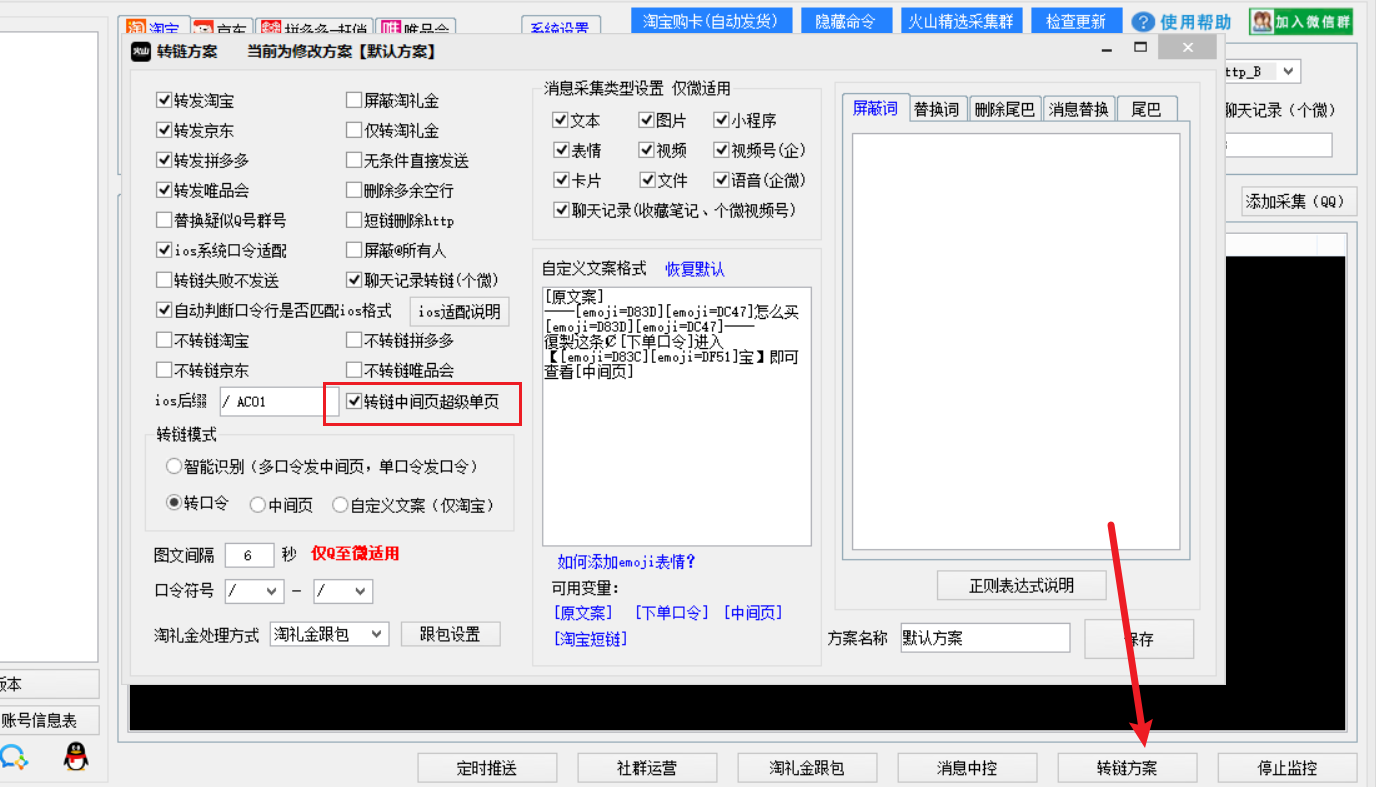Viewport: 1378px width, 787px height.
Task: Switch to 尾巴 tab
Action: click(x=1147, y=110)
